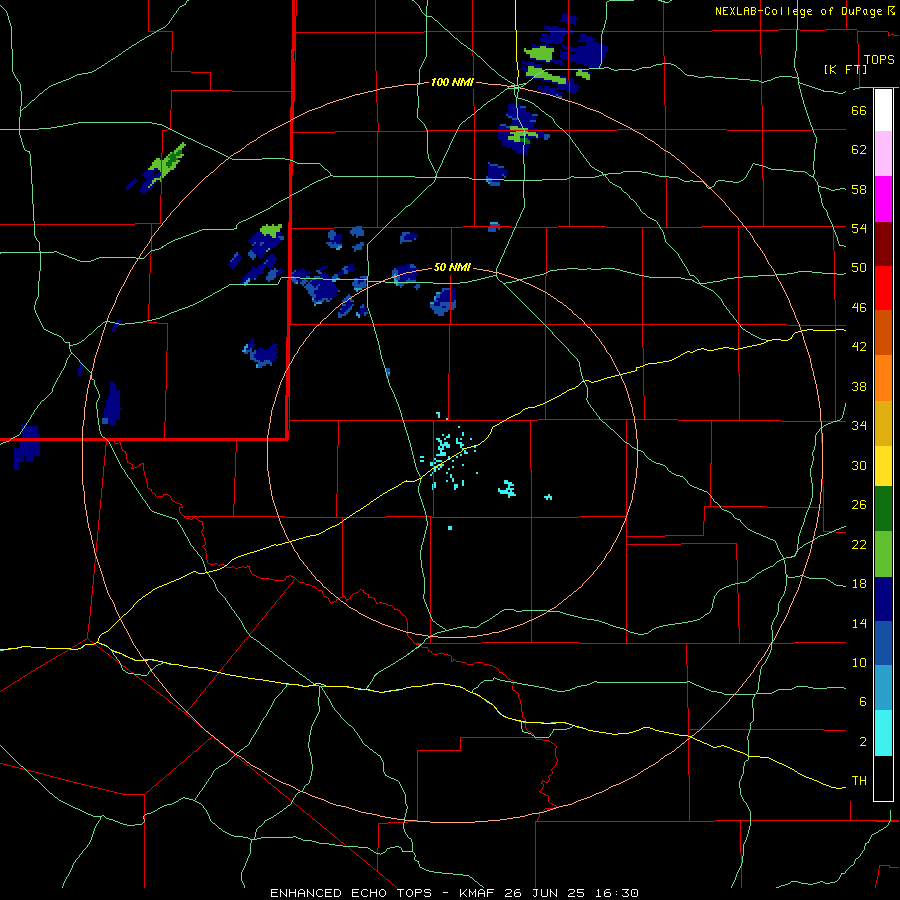
Task: Click the 58 value on the scale
Action: click(859, 189)
